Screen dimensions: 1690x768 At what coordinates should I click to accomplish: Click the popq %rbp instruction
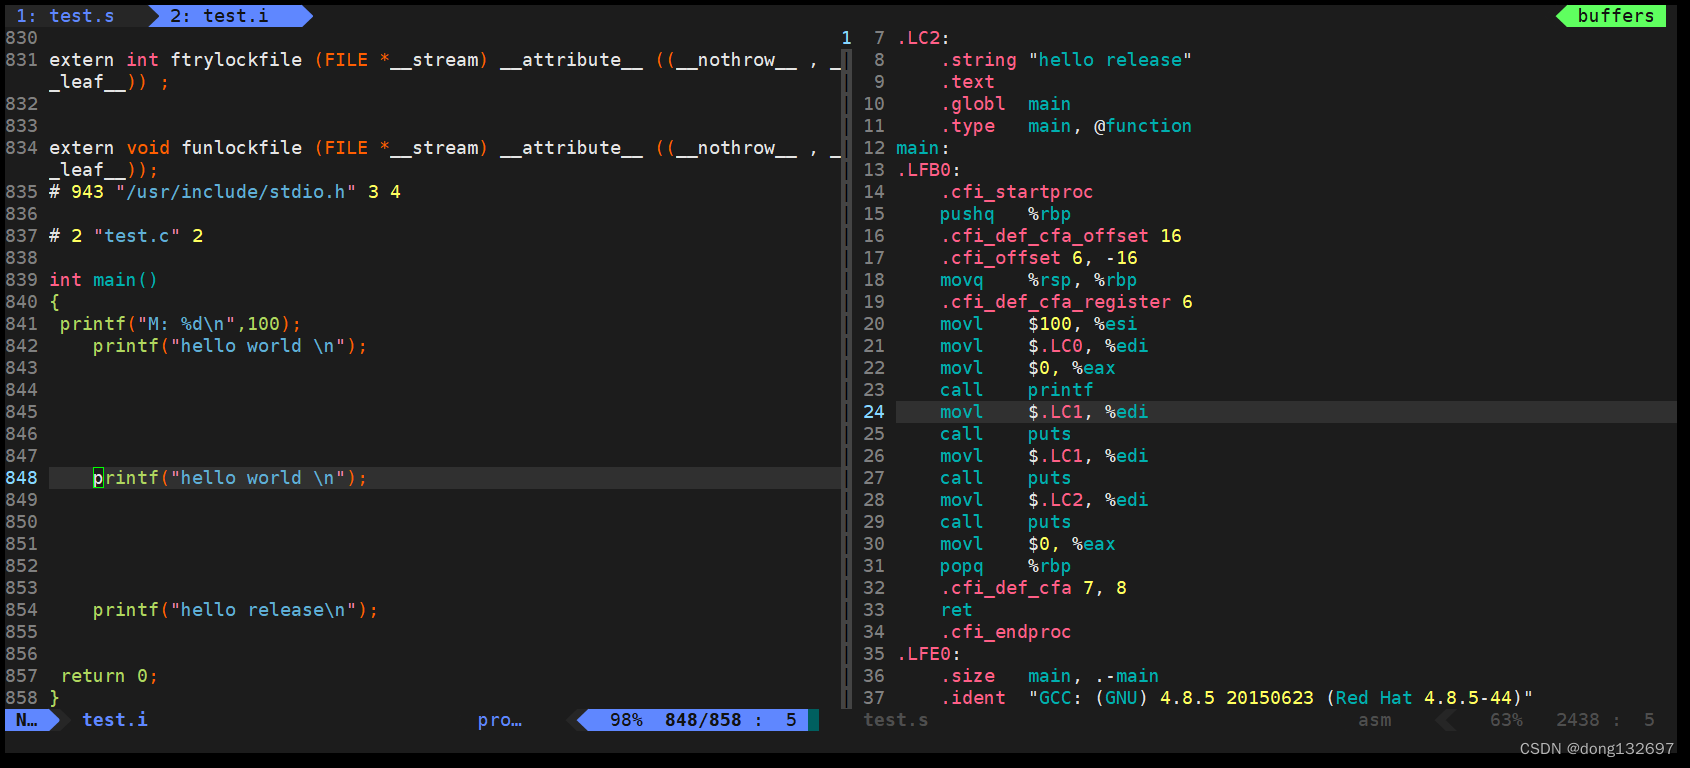click(1005, 566)
